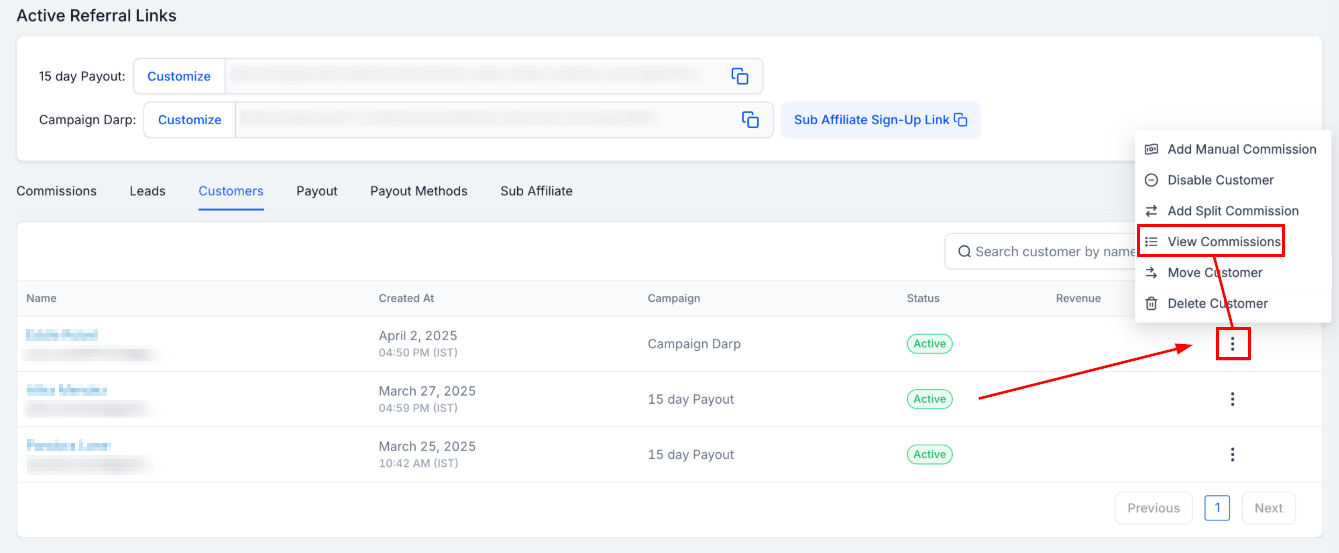Viewport: 1339px width, 553px height.
Task: Select Add Split Commission option
Action: pos(1232,211)
